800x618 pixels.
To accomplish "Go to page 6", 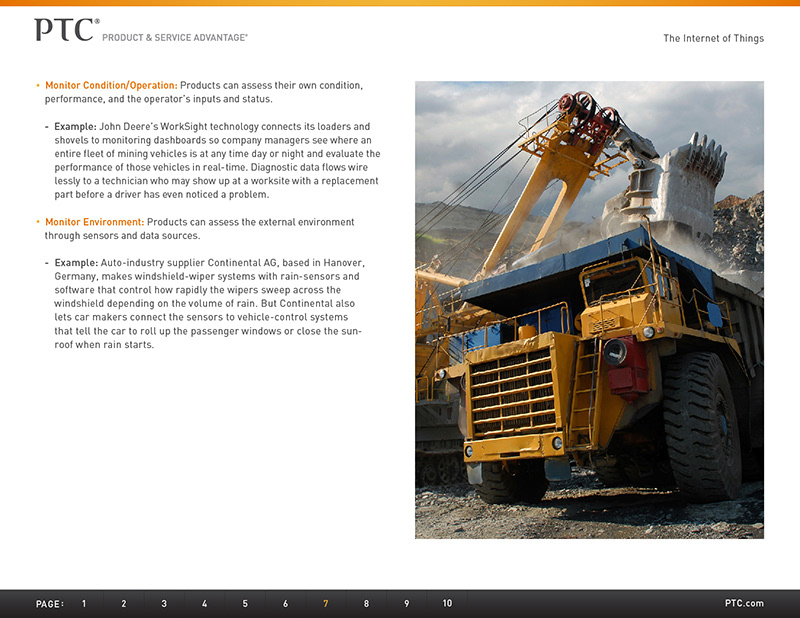I will (x=285, y=604).
